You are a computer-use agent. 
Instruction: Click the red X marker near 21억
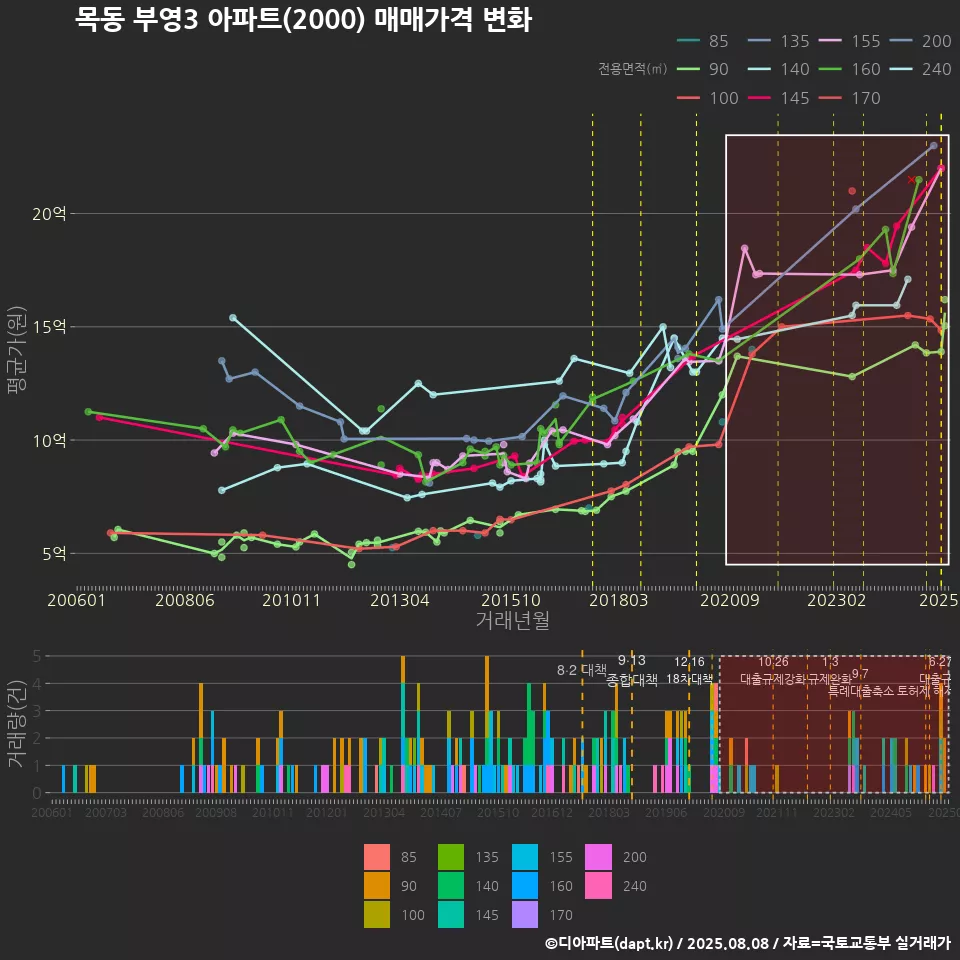click(x=911, y=180)
